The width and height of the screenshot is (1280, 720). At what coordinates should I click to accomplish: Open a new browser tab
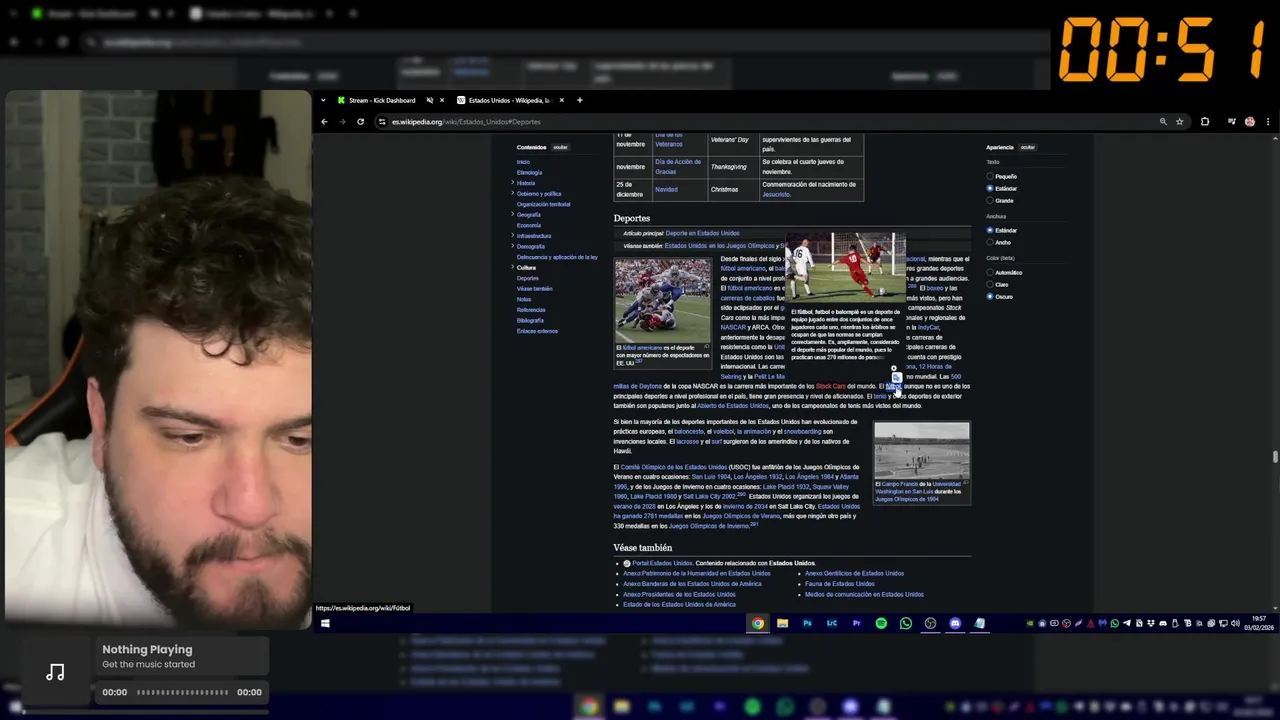click(x=579, y=100)
